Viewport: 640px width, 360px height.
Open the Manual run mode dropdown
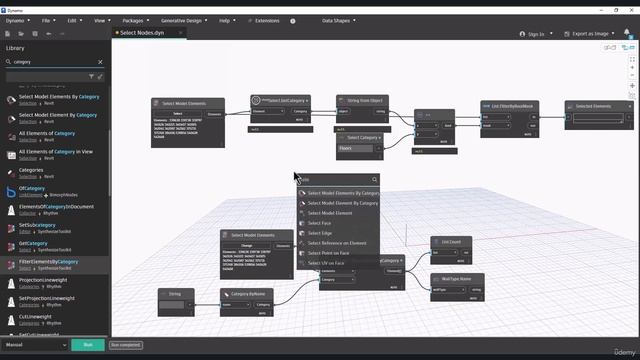(x=35, y=345)
